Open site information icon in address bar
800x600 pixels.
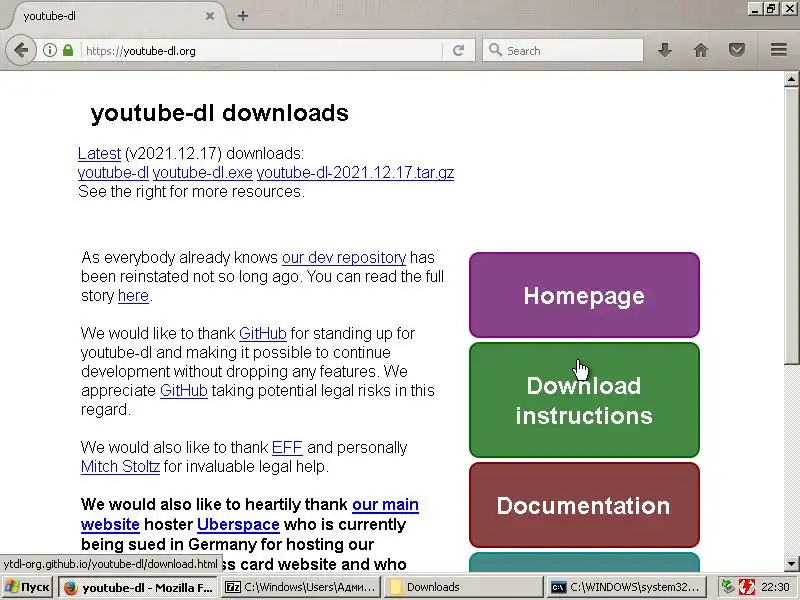(x=49, y=51)
